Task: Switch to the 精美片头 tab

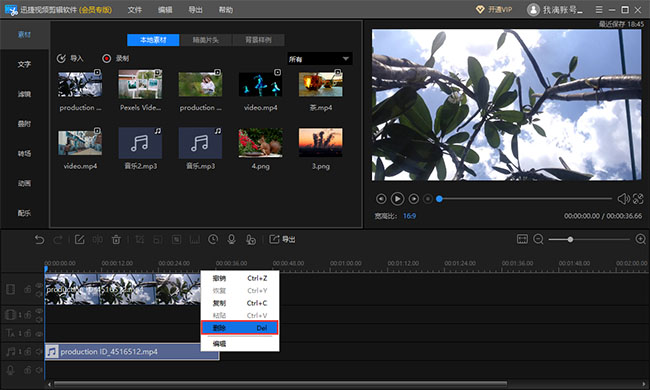Action: [x=206, y=40]
